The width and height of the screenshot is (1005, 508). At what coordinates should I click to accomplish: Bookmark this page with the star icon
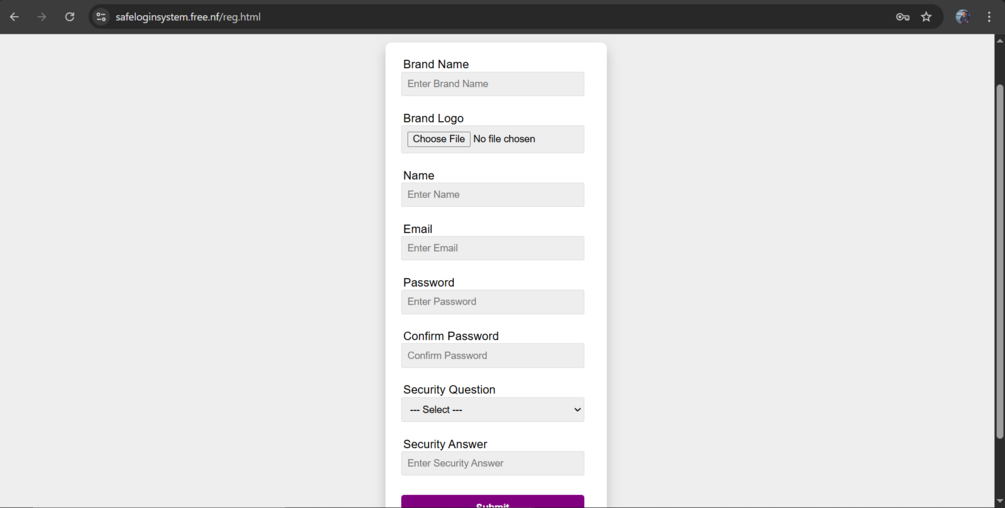(926, 17)
